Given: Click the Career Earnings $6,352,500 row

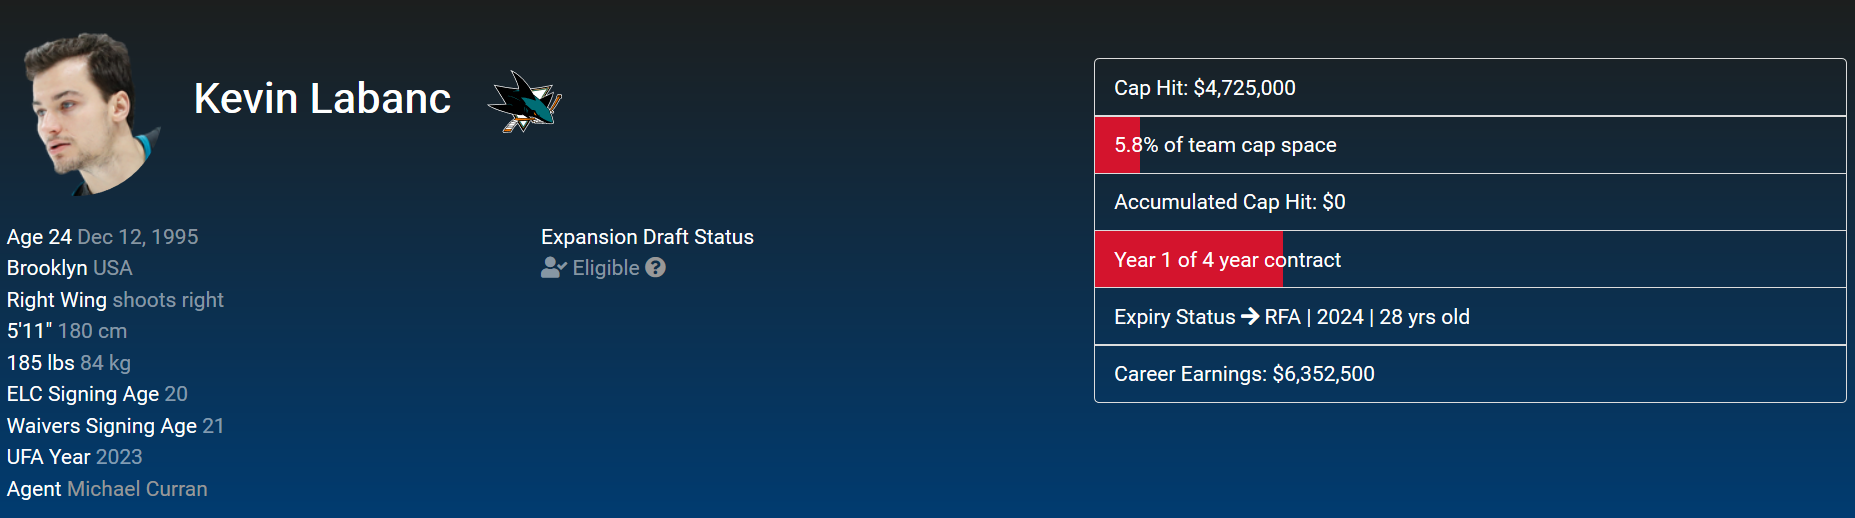Looking at the screenshot, I should pos(1469,374).
